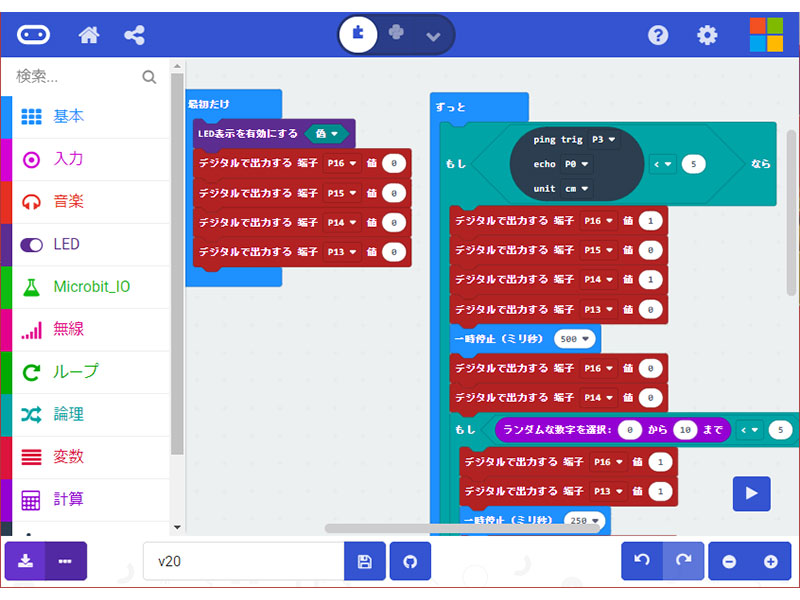
Task: Open the GitHub repository button
Action: click(410, 562)
